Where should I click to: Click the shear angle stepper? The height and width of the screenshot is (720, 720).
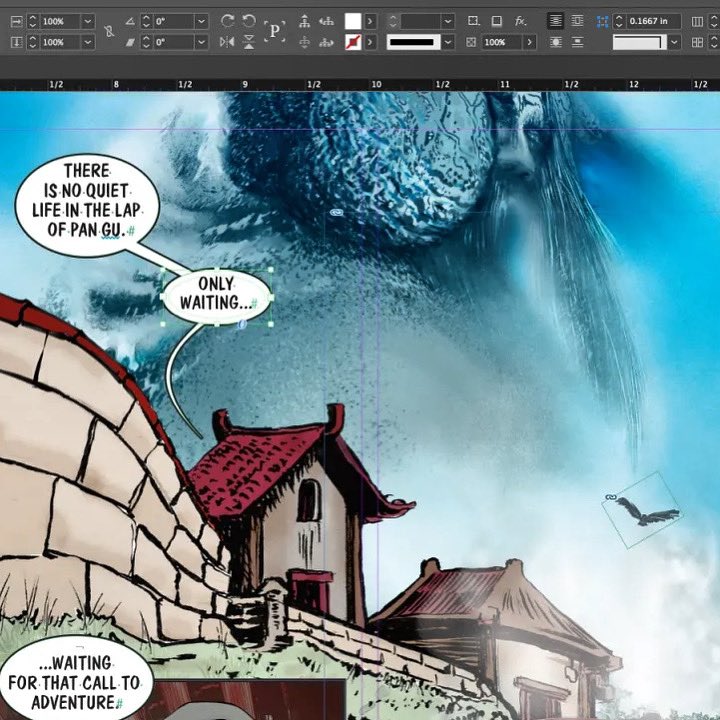click(146, 42)
